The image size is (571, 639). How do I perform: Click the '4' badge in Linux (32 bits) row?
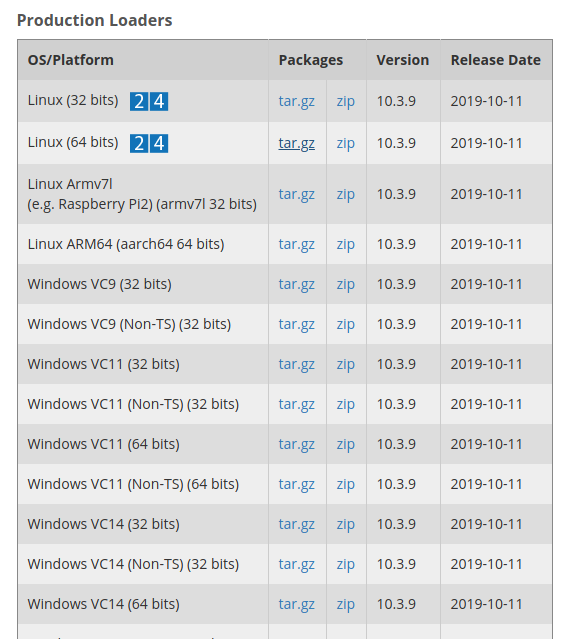159,101
